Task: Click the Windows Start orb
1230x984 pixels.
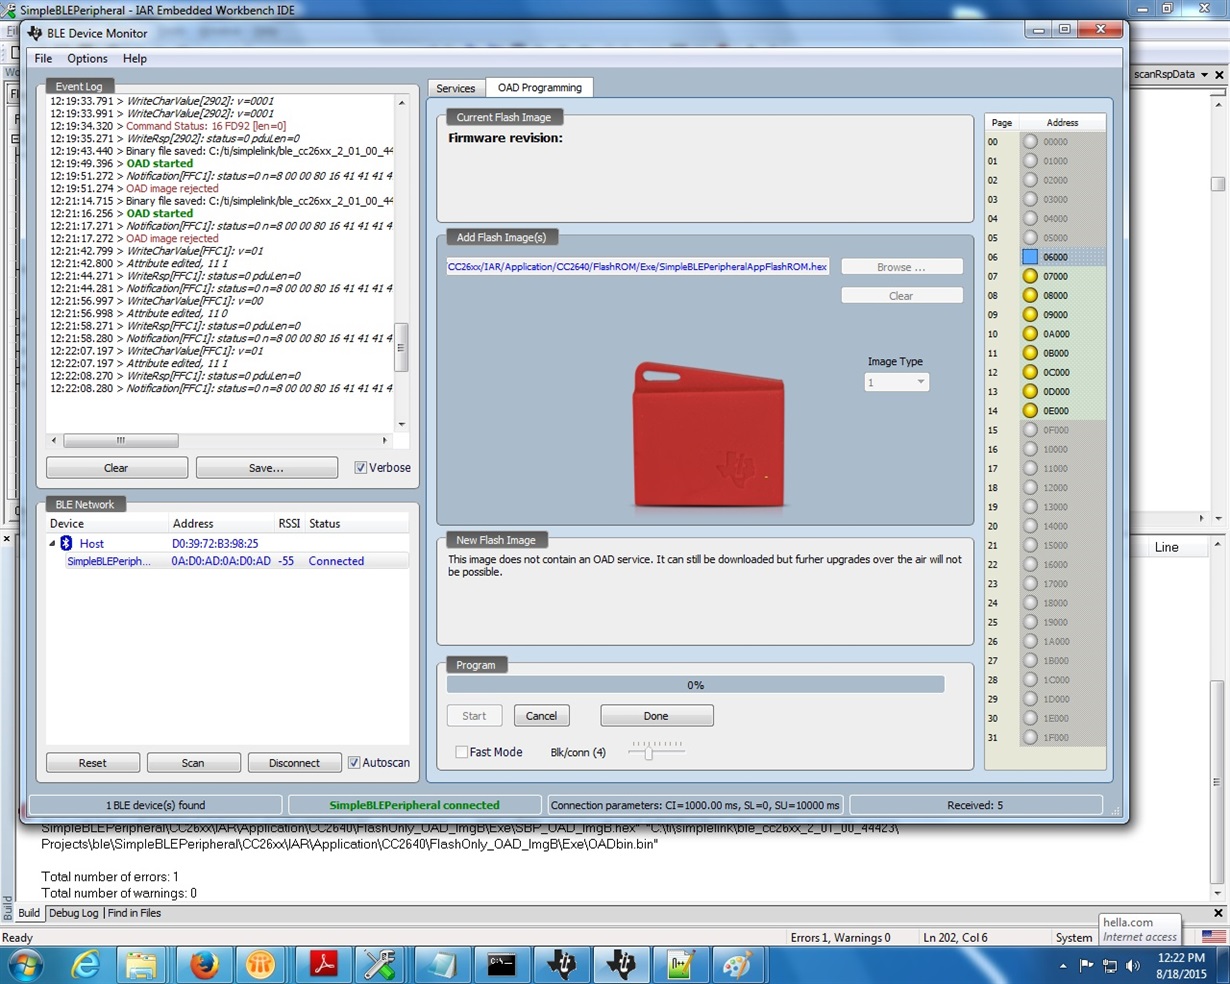Action: pyautogui.click(x=25, y=965)
